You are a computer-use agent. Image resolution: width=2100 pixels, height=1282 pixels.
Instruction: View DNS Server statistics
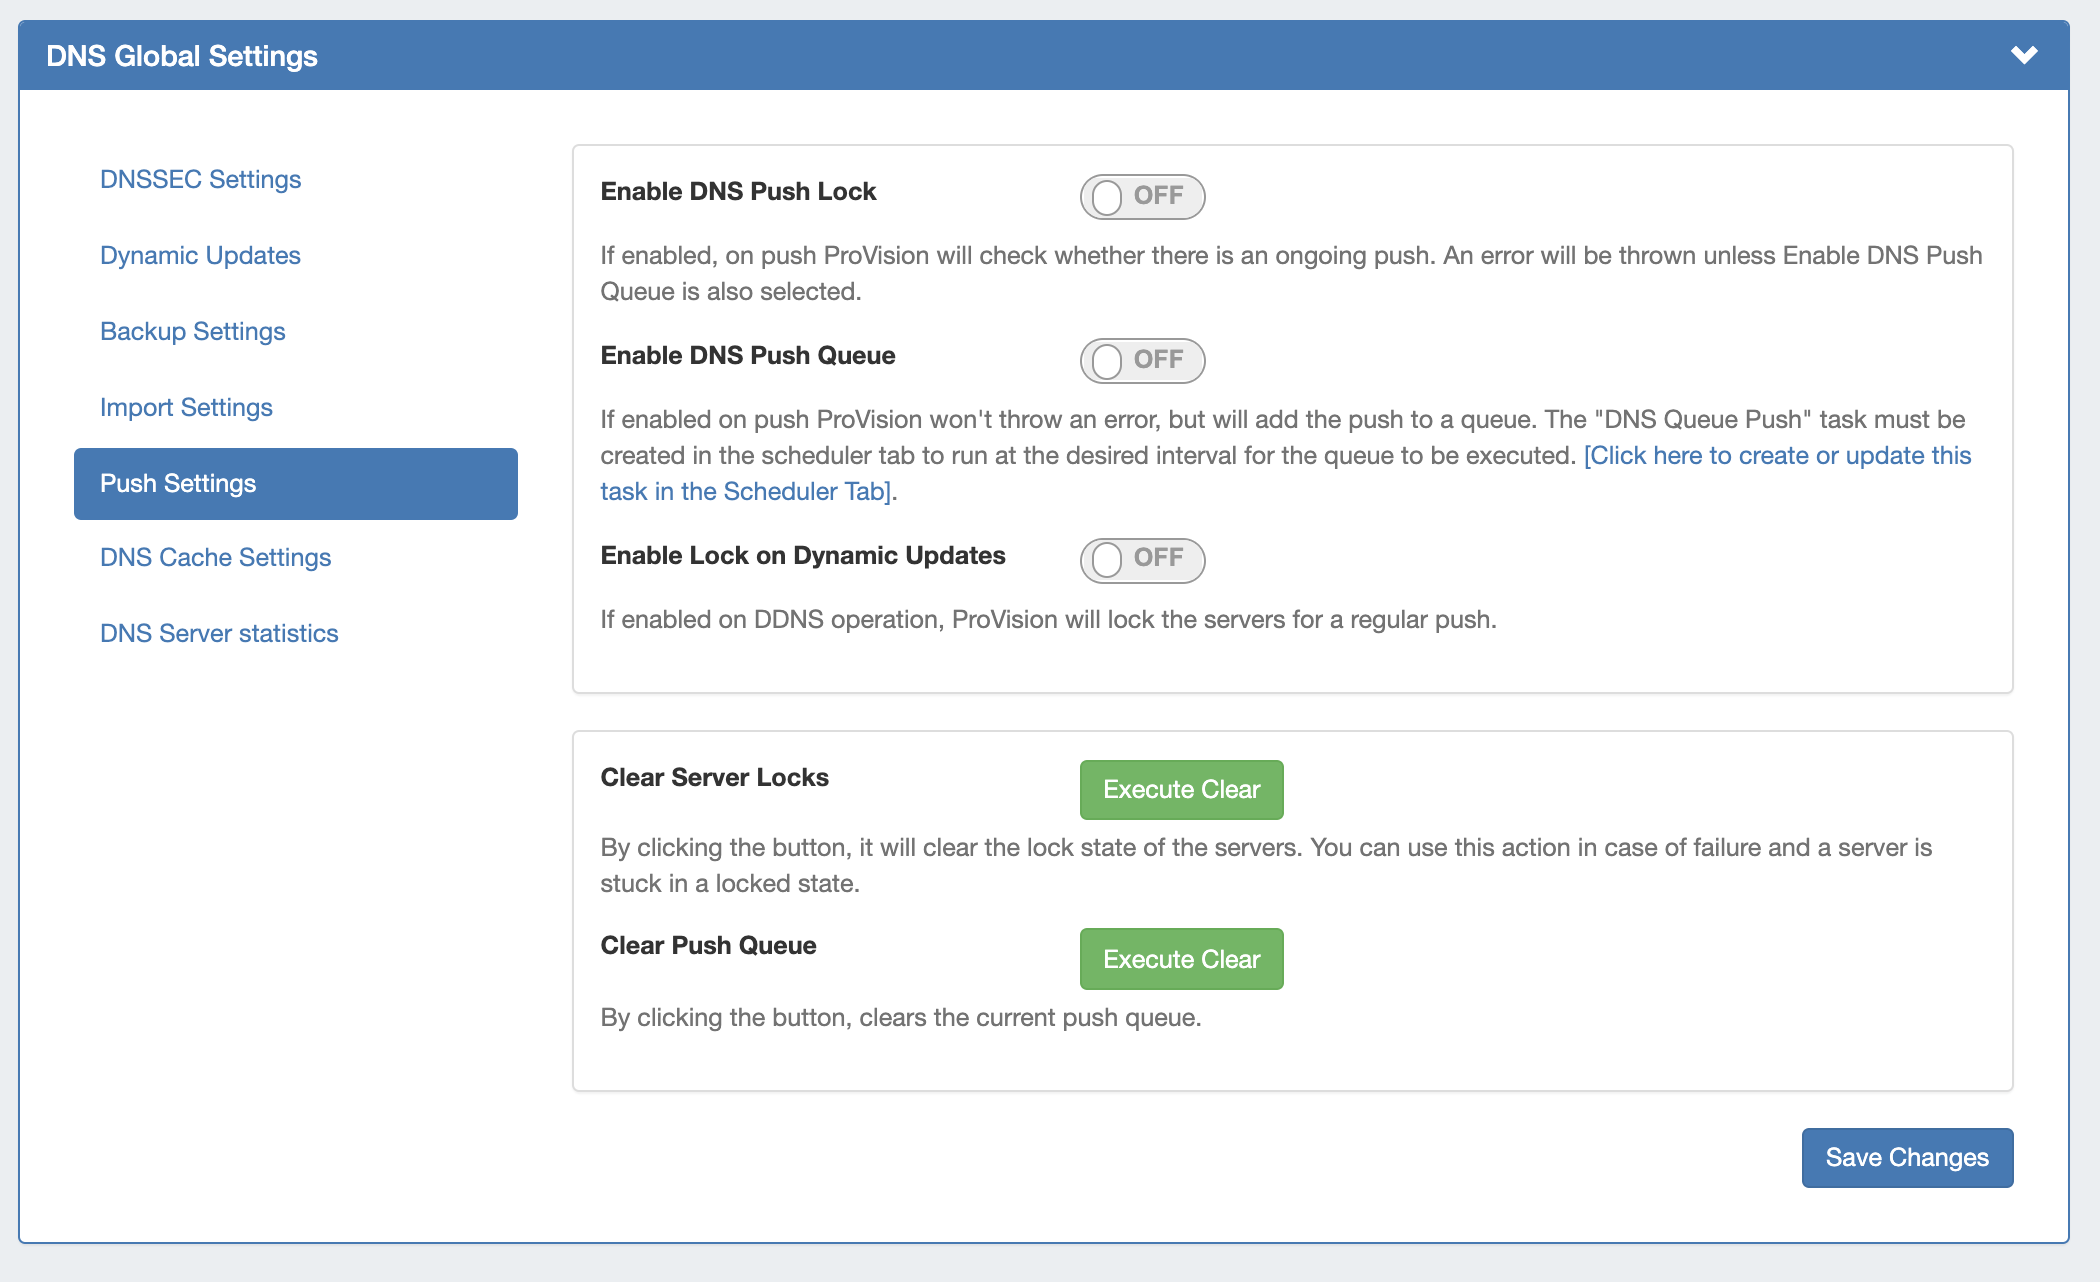pyautogui.click(x=219, y=633)
